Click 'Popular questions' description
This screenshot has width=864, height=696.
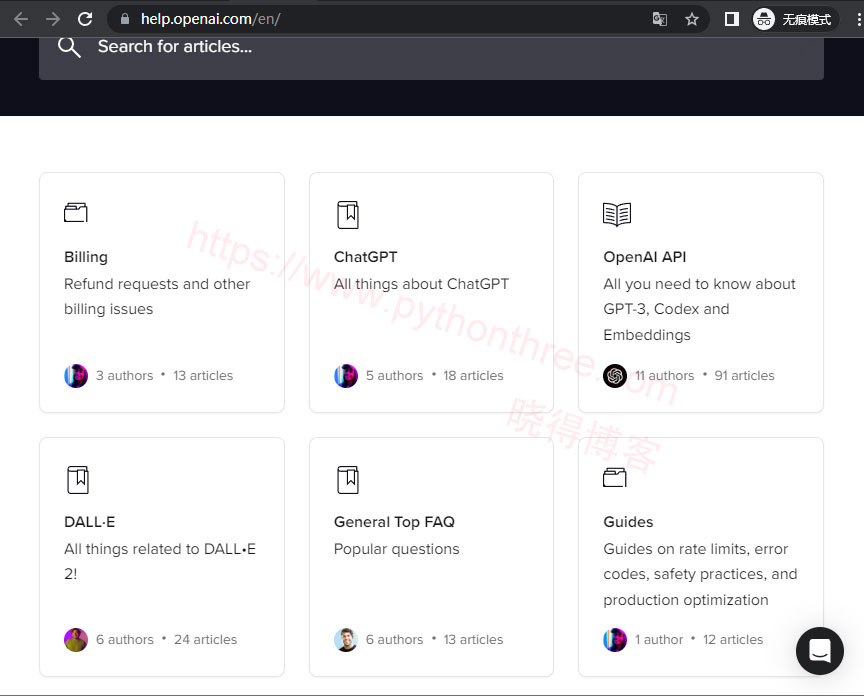[396, 549]
